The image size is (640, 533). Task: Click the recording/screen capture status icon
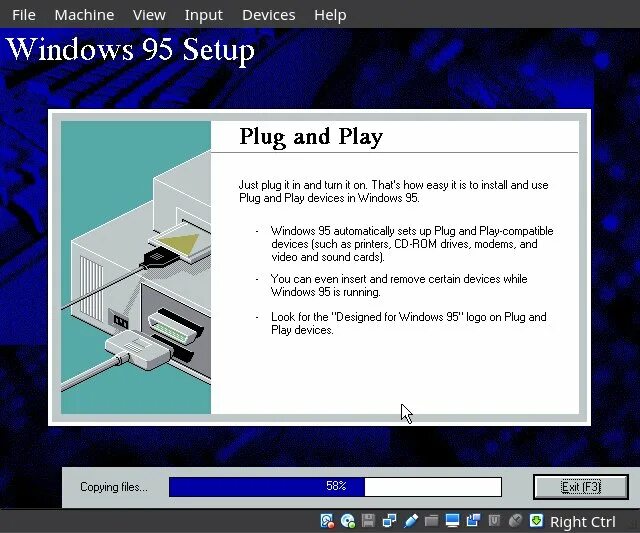[473, 521]
